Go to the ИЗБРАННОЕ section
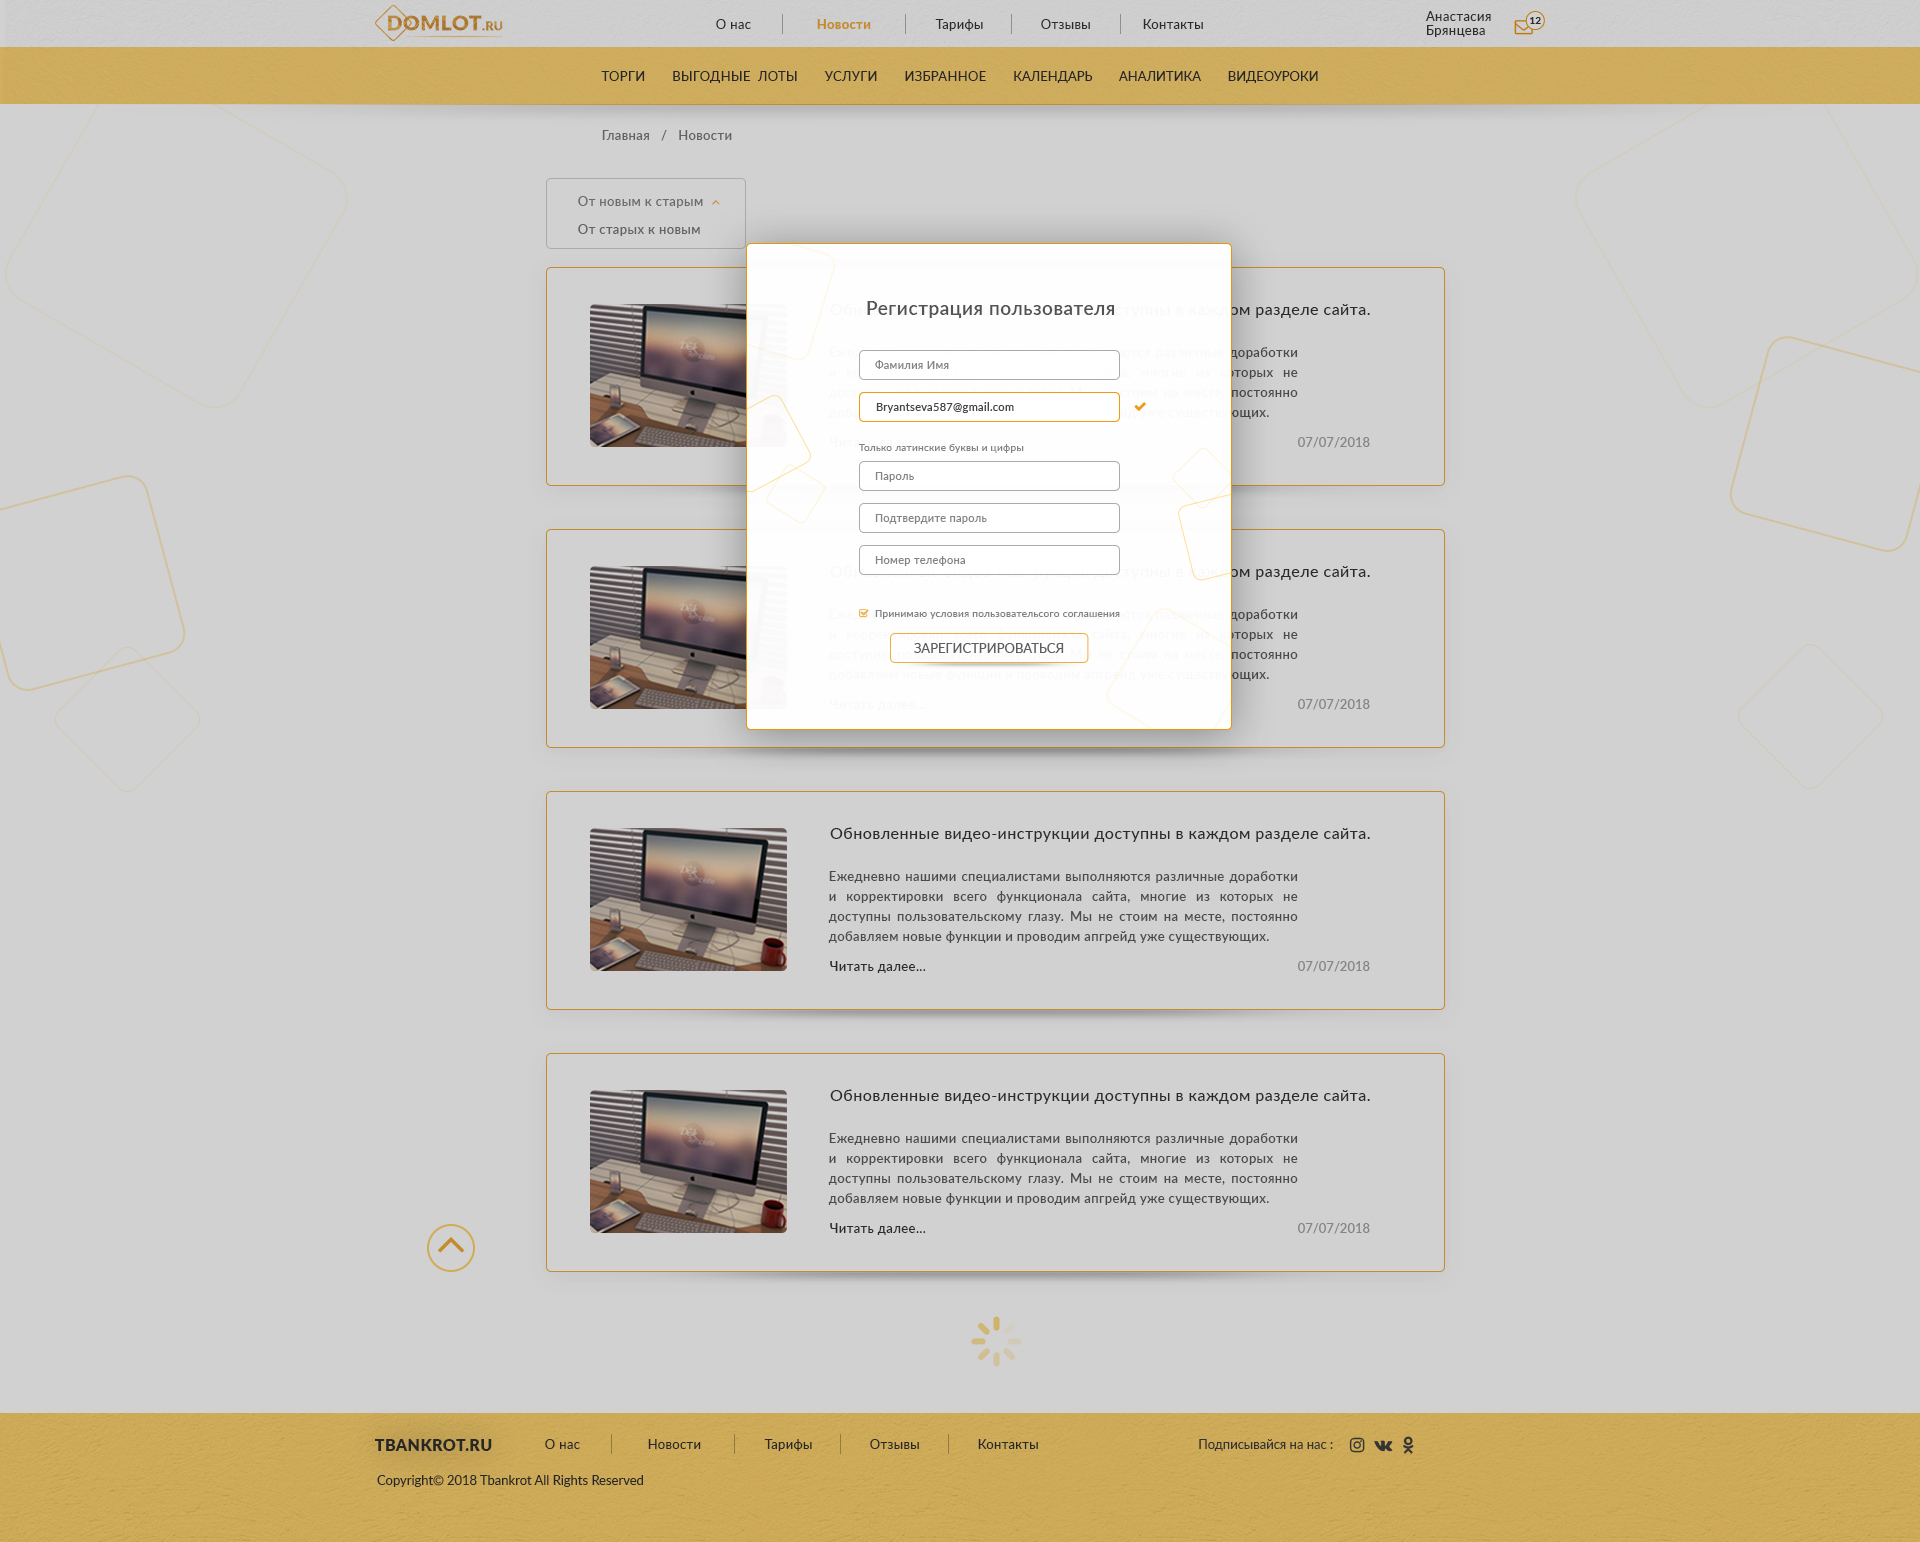This screenshot has width=1920, height=1542. point(945,76)
